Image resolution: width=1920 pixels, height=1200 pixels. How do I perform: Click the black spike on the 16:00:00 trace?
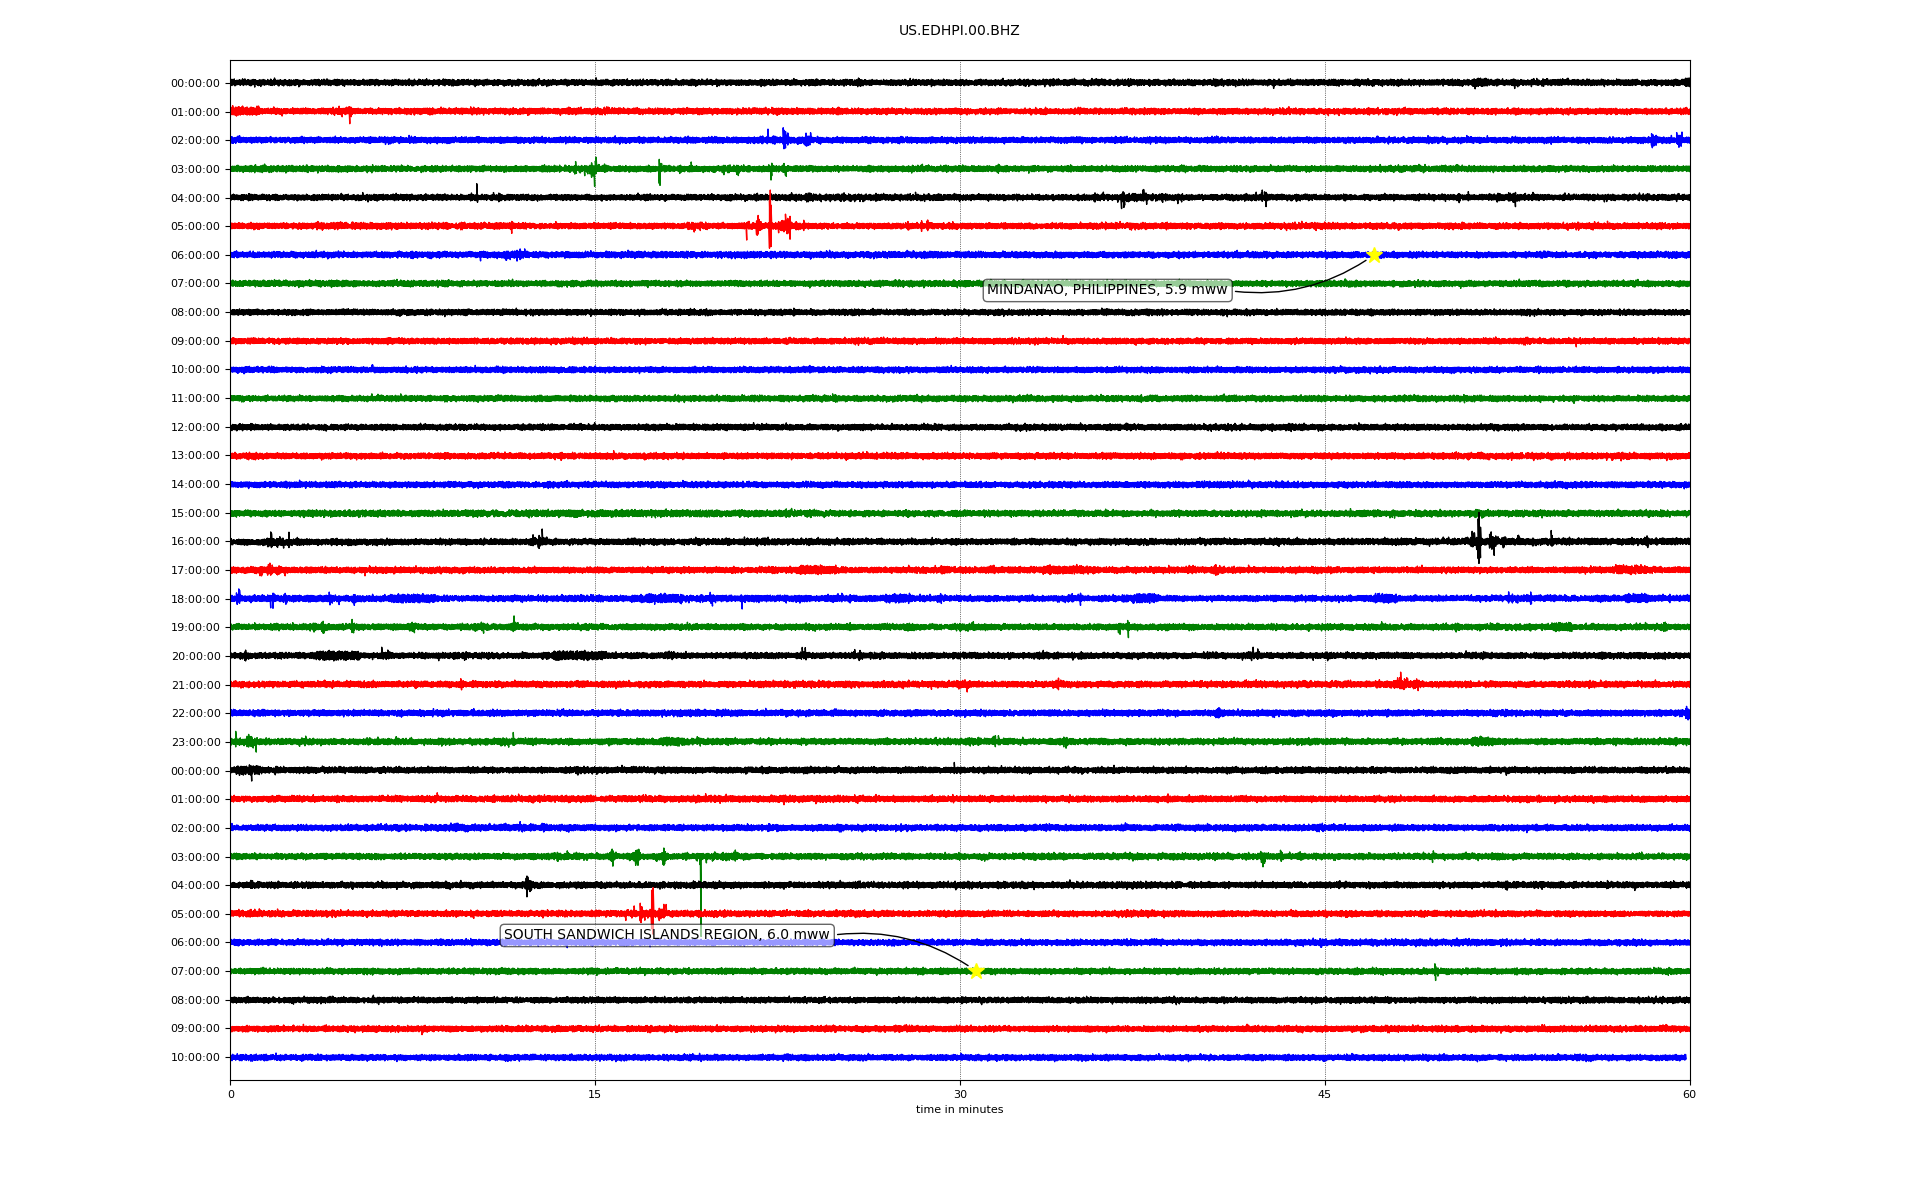point(1478,540)
